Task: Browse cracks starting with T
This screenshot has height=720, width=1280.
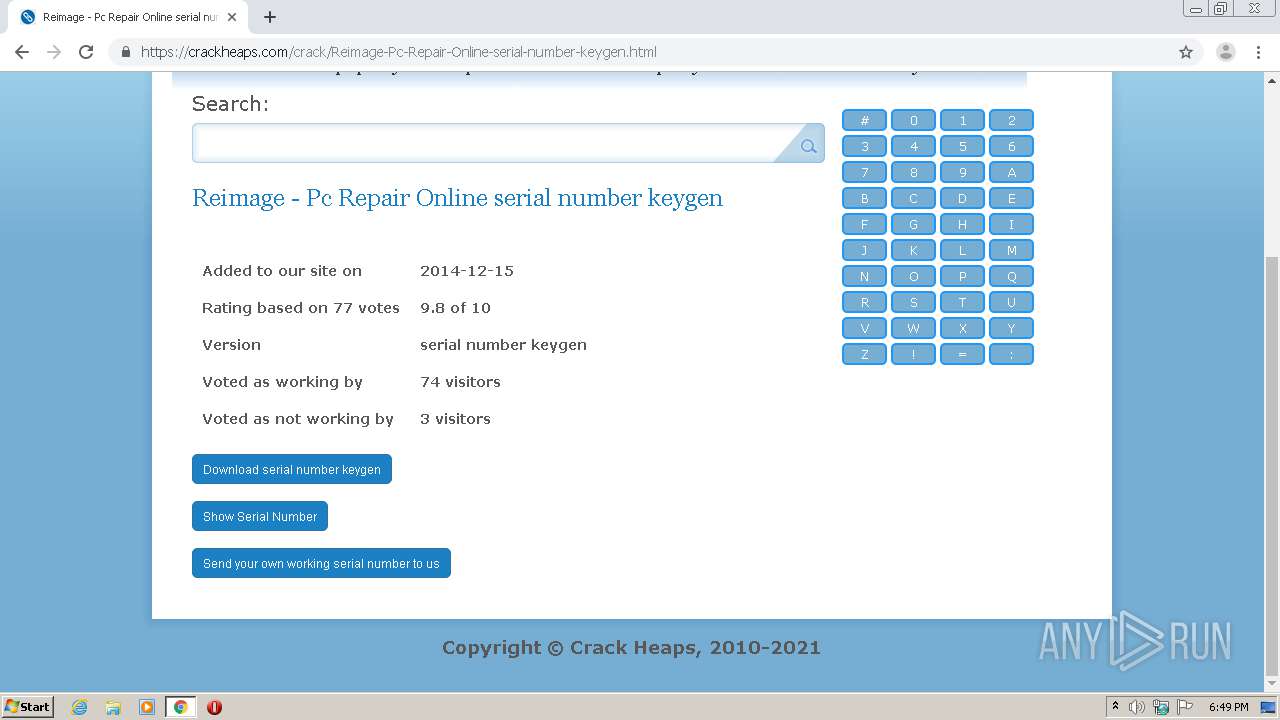Action: [x=962, y=302]
